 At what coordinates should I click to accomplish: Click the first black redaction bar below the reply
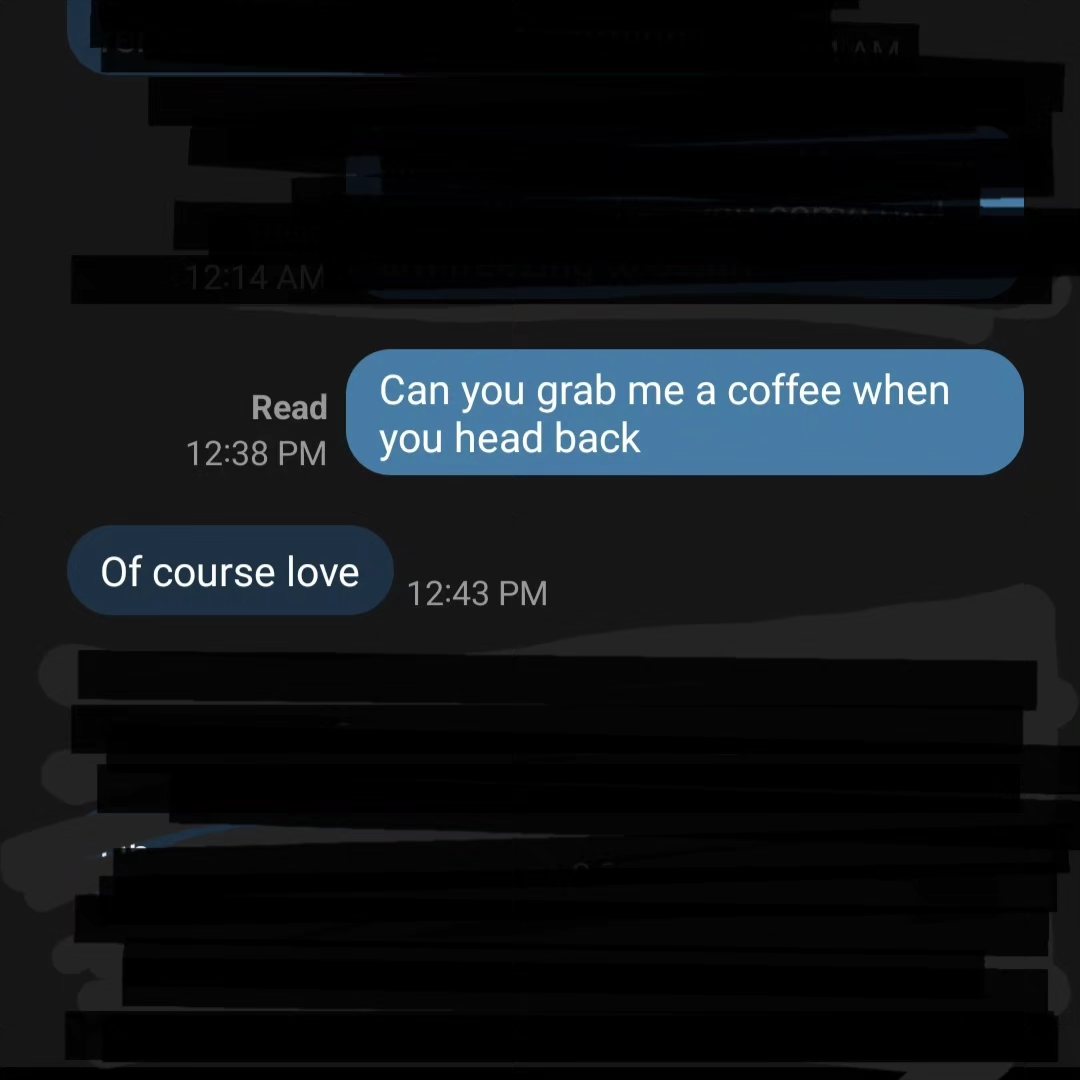pyautogui.click(x=557, y=680)
